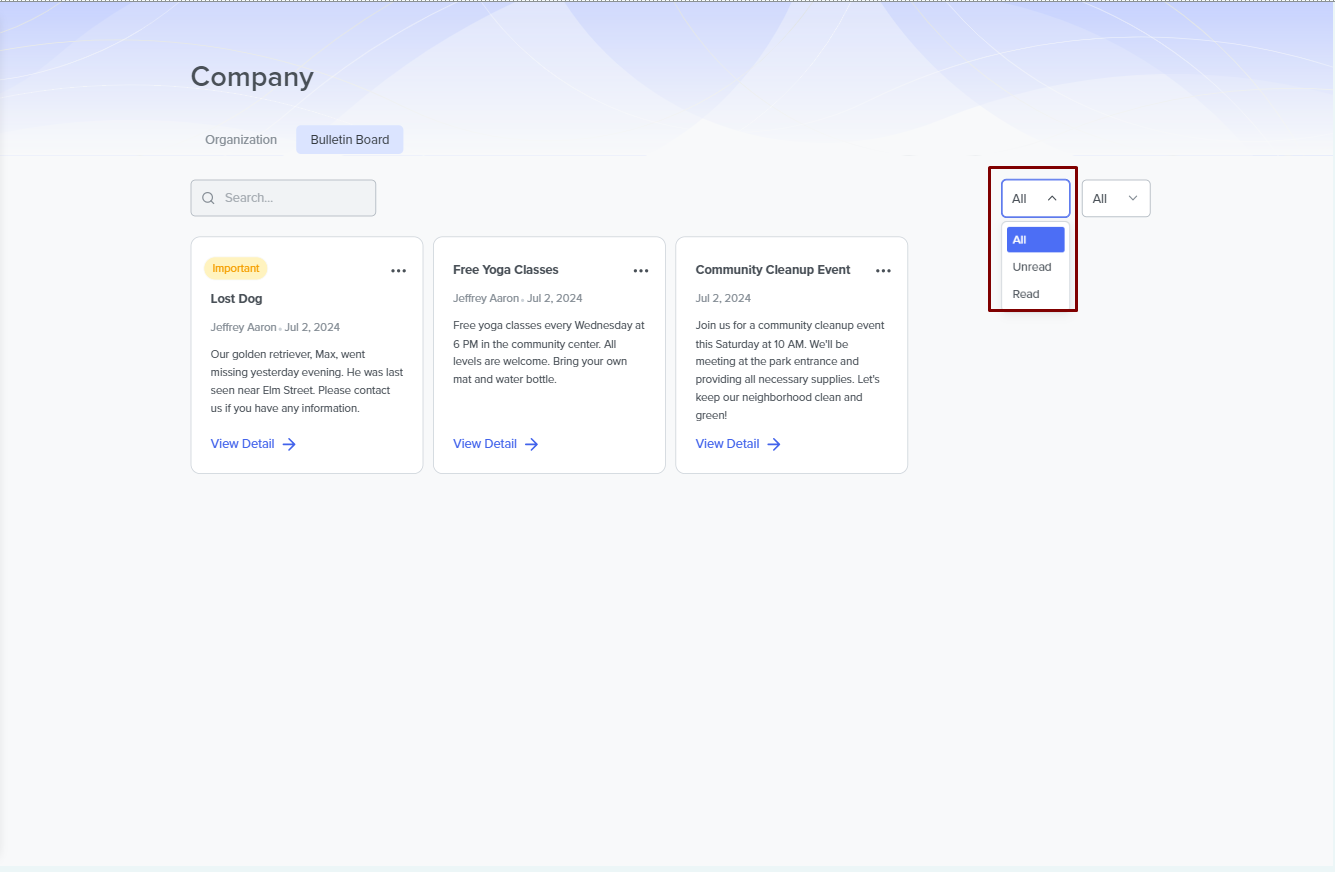Click the Important badge on Lost Dog card
Viewport: 1335px width, 872px height.
236,268
